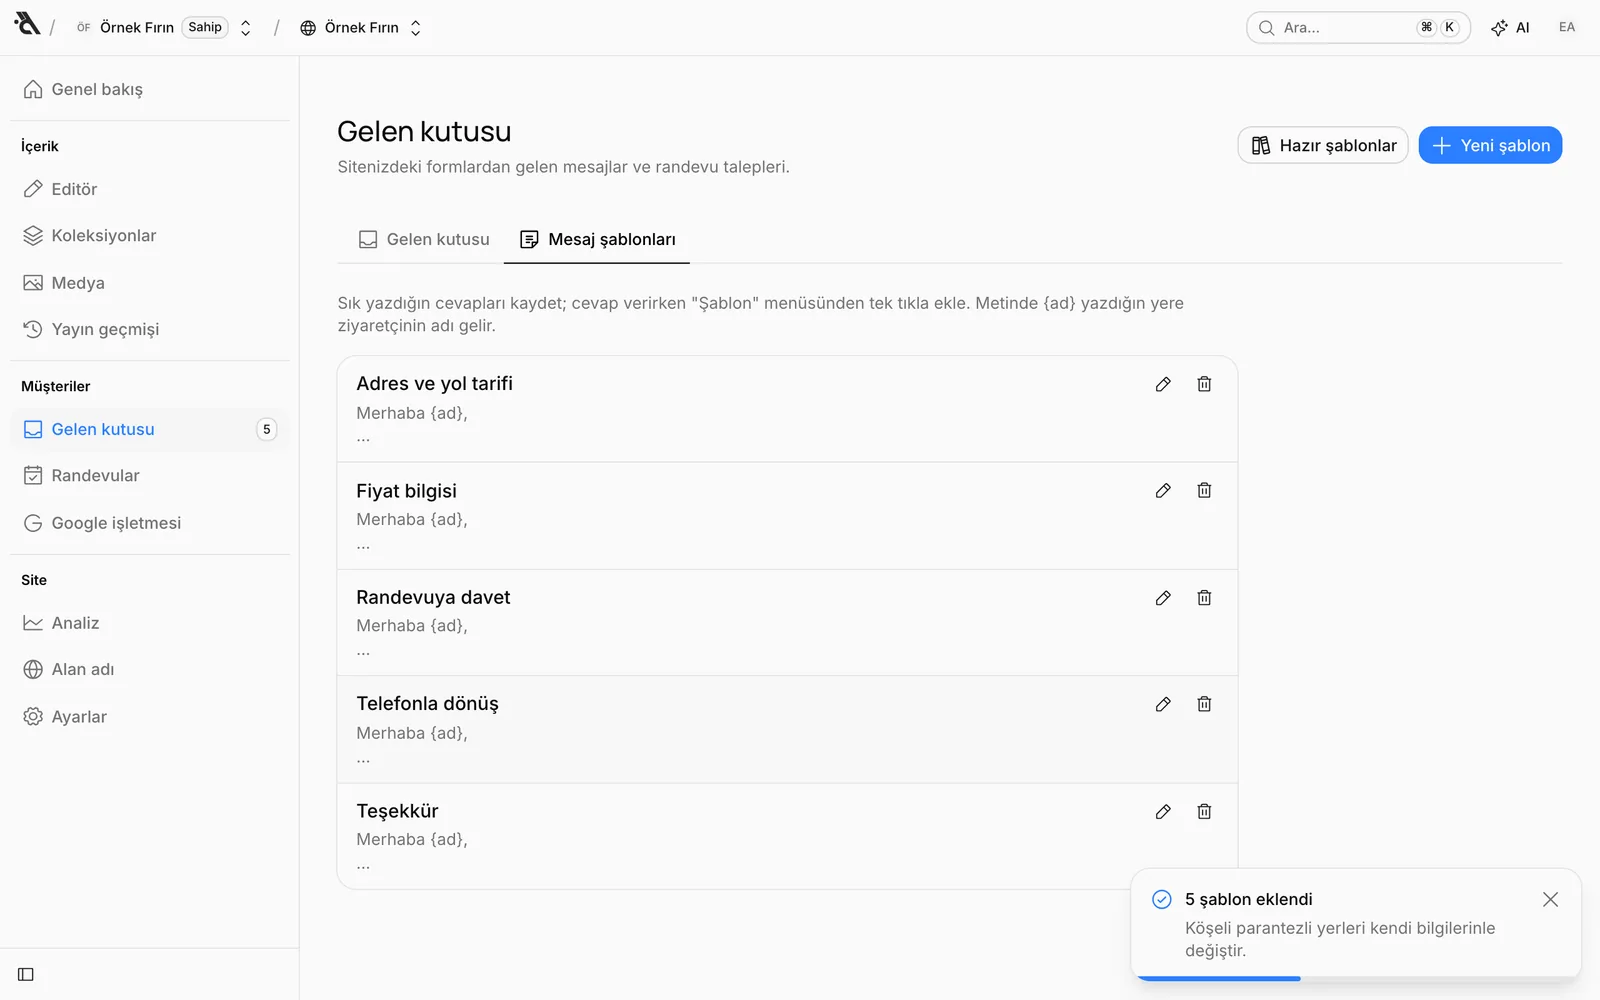Click the Telefonla dönüş title

(427, 704)
